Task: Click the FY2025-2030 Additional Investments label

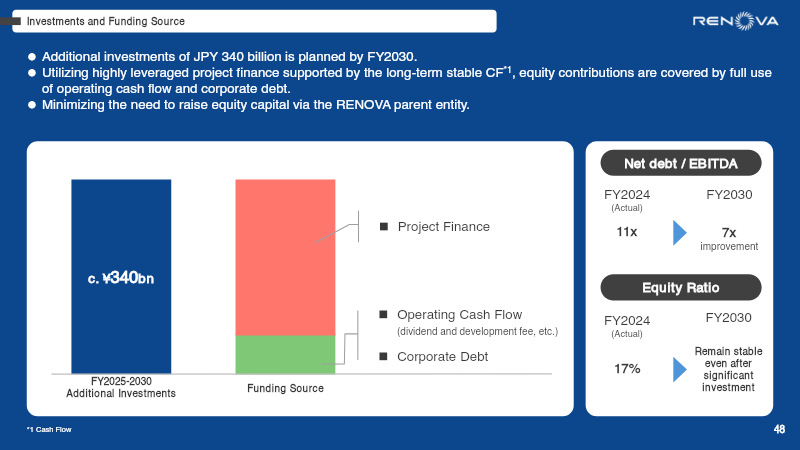Action: 121,388
